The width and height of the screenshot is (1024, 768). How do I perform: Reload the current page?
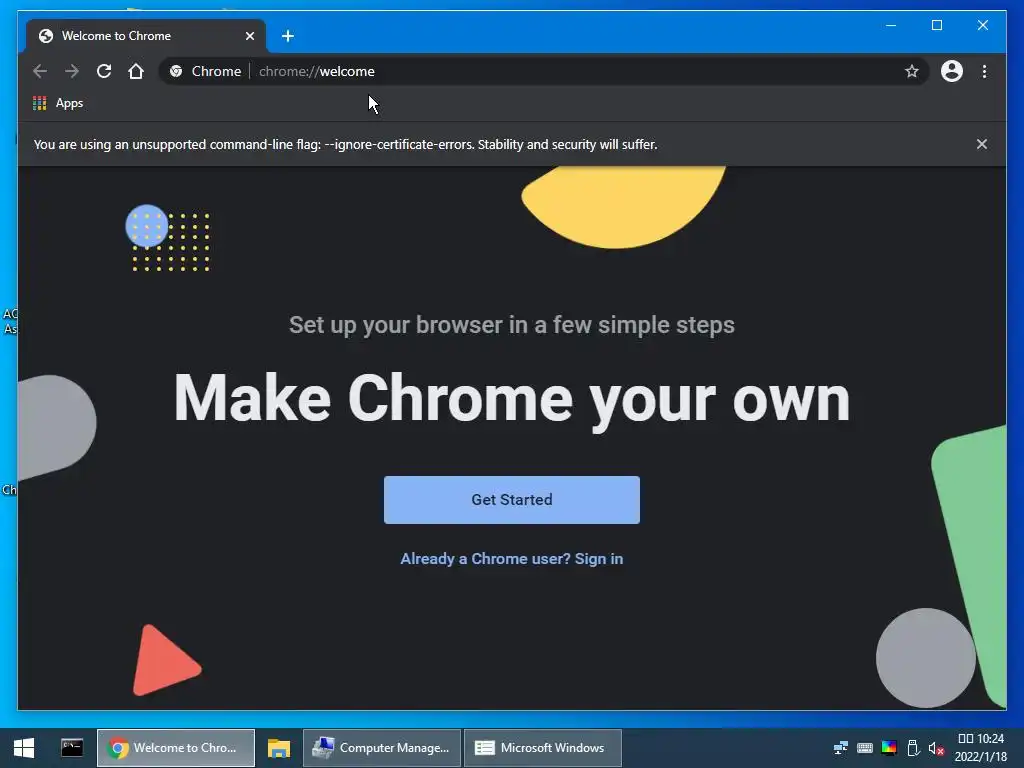[x=104, y=71]
